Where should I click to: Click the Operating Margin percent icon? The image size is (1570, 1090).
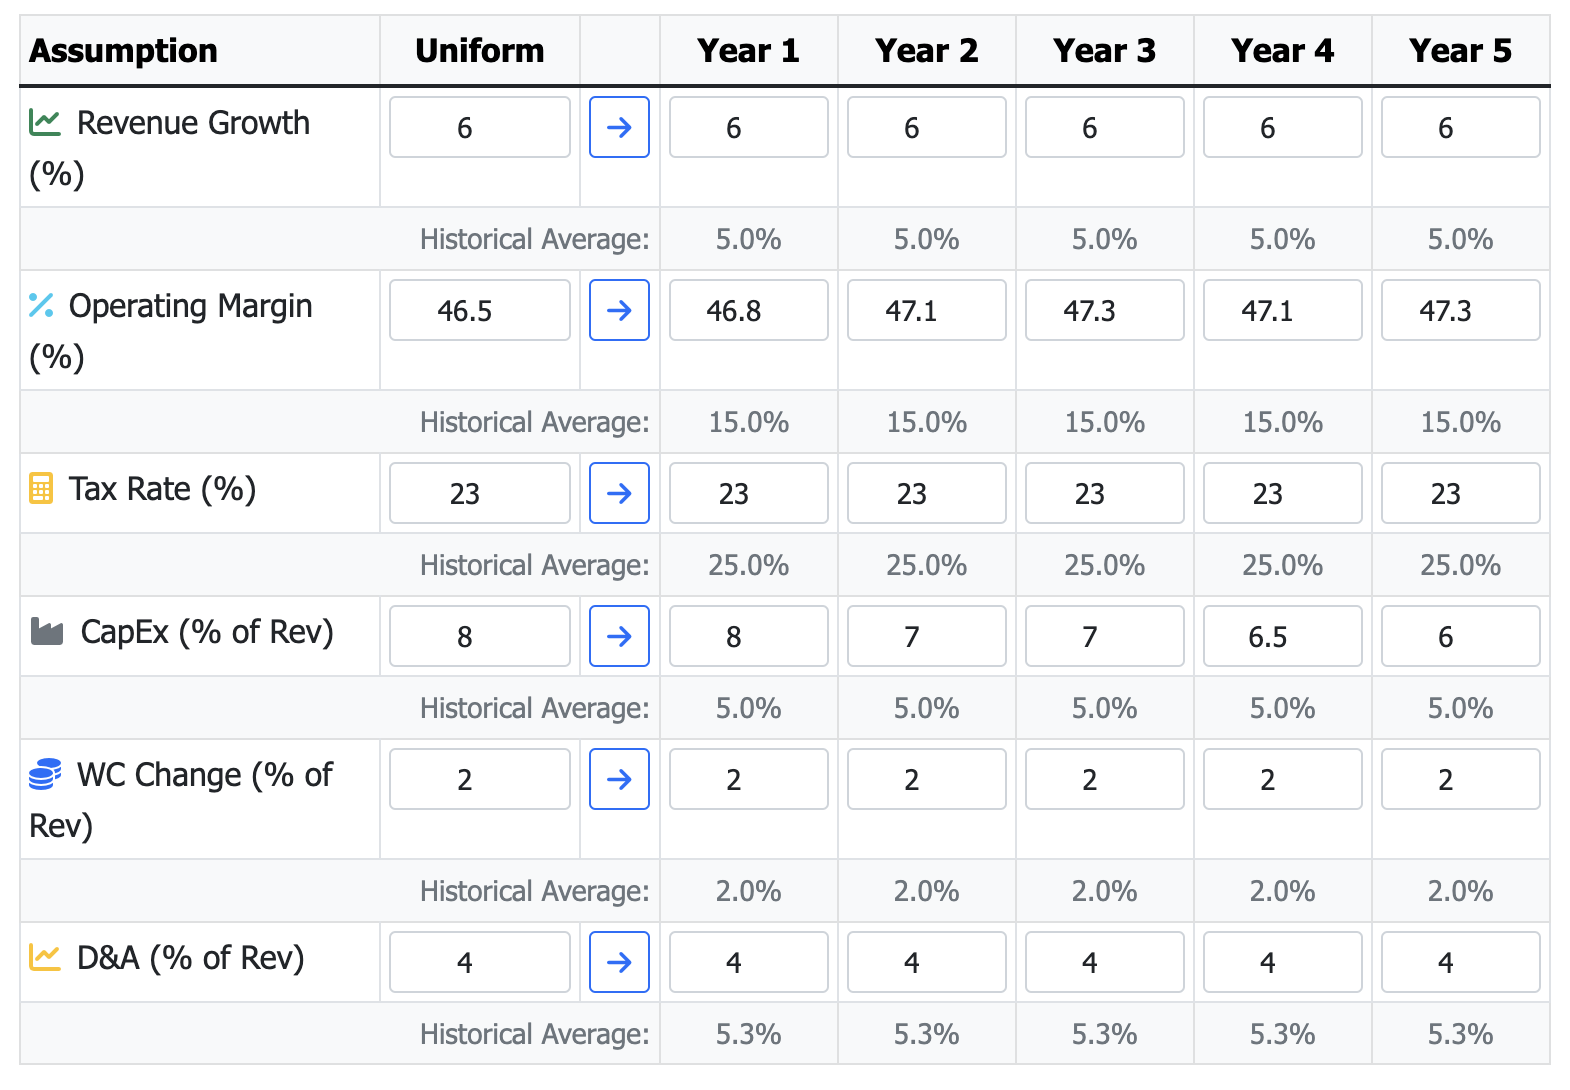pos(41,306)
